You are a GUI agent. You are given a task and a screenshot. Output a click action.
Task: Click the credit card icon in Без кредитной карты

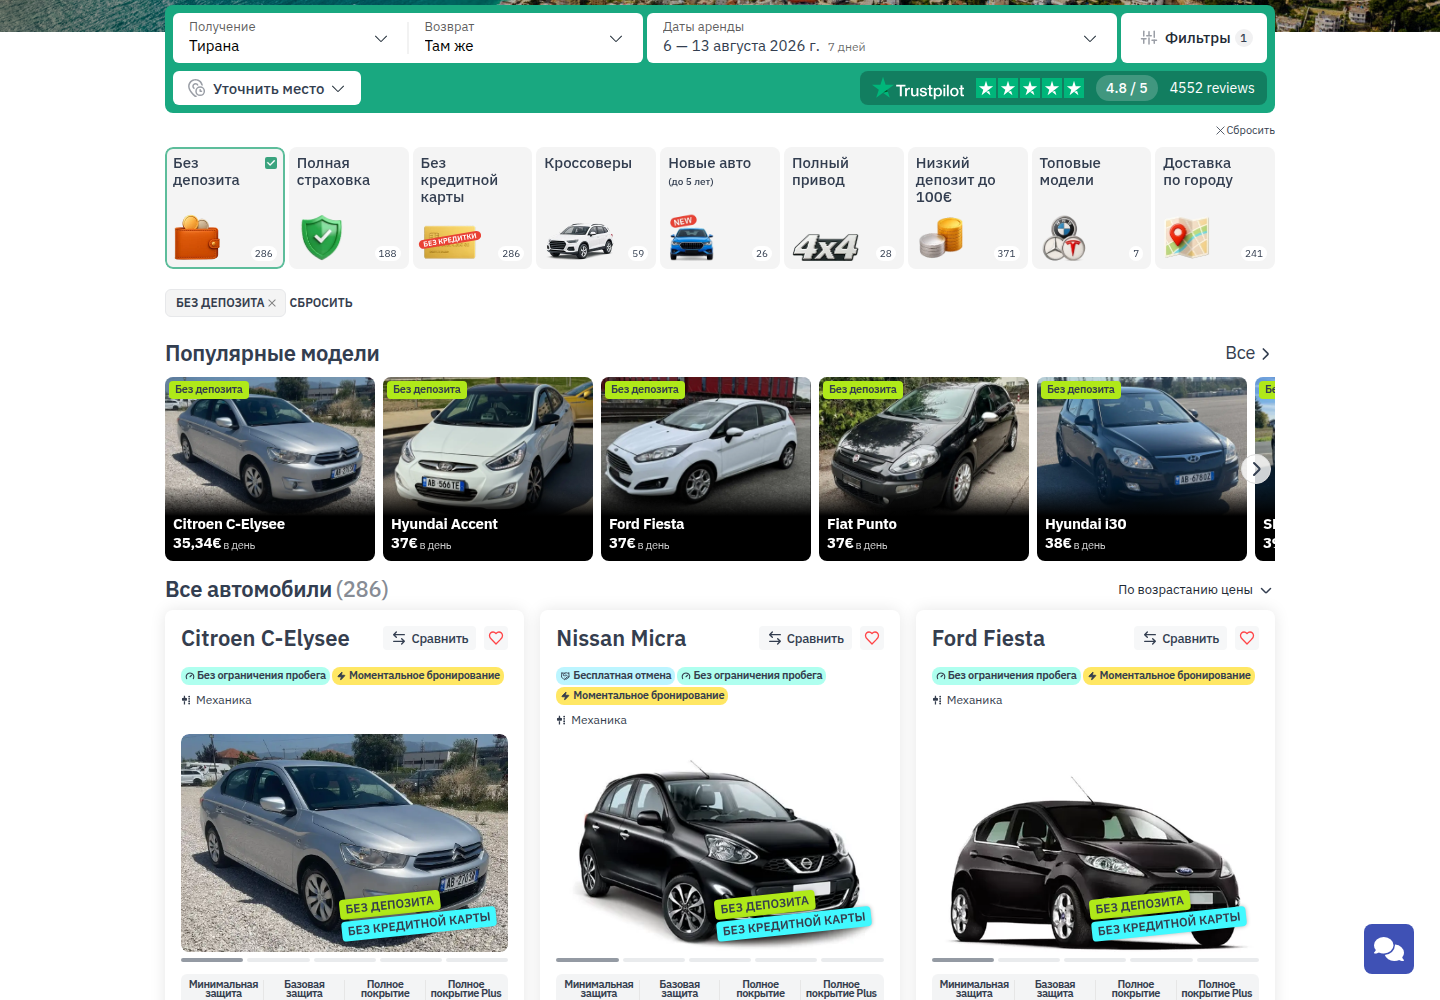click(x=450, y=243)
